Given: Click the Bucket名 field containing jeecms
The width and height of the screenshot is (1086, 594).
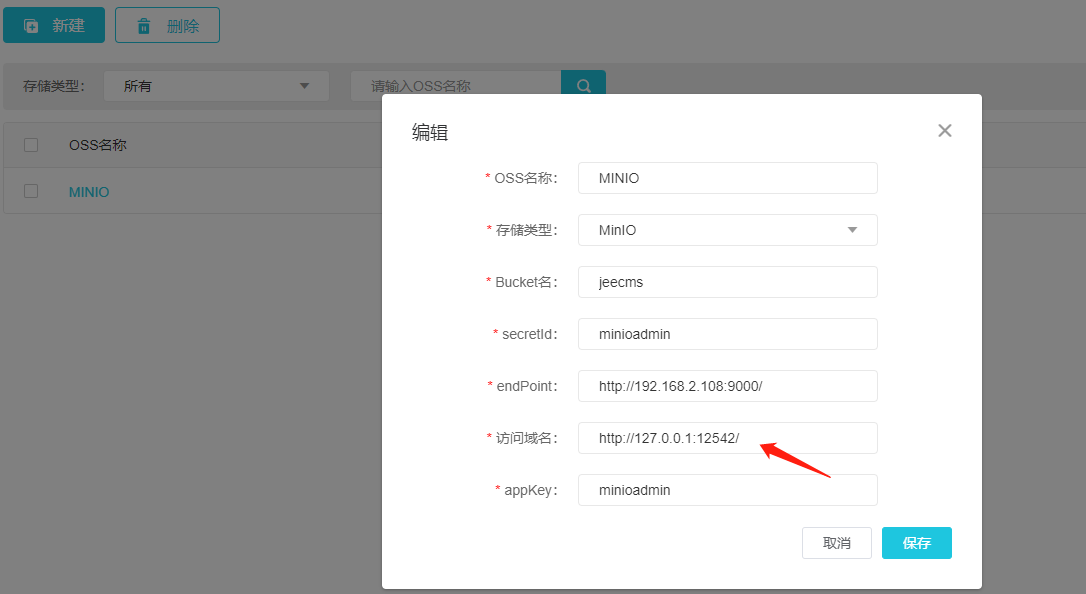Looking at the screenshot, I should pos(728,282).
